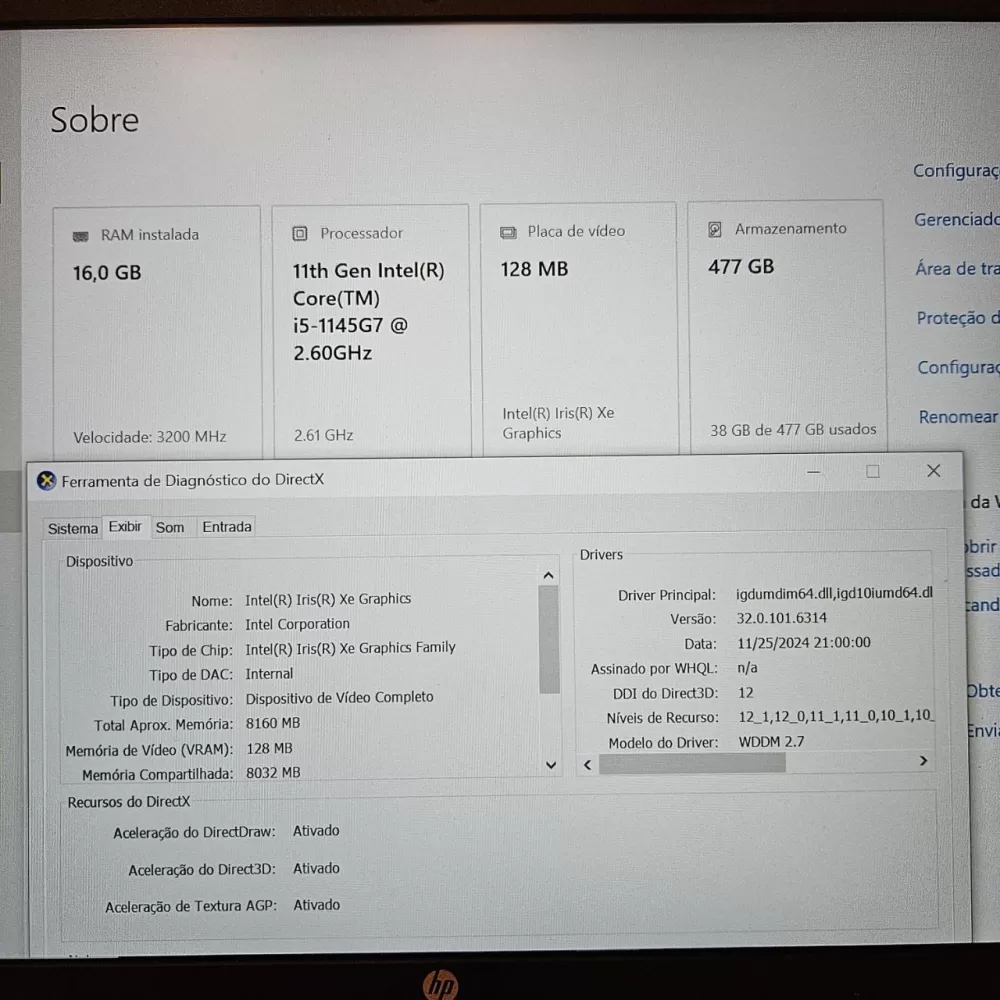Open the Som tab
Image resolution: width=1000 pixels, height=1000 pixels.
click(170, 527)
